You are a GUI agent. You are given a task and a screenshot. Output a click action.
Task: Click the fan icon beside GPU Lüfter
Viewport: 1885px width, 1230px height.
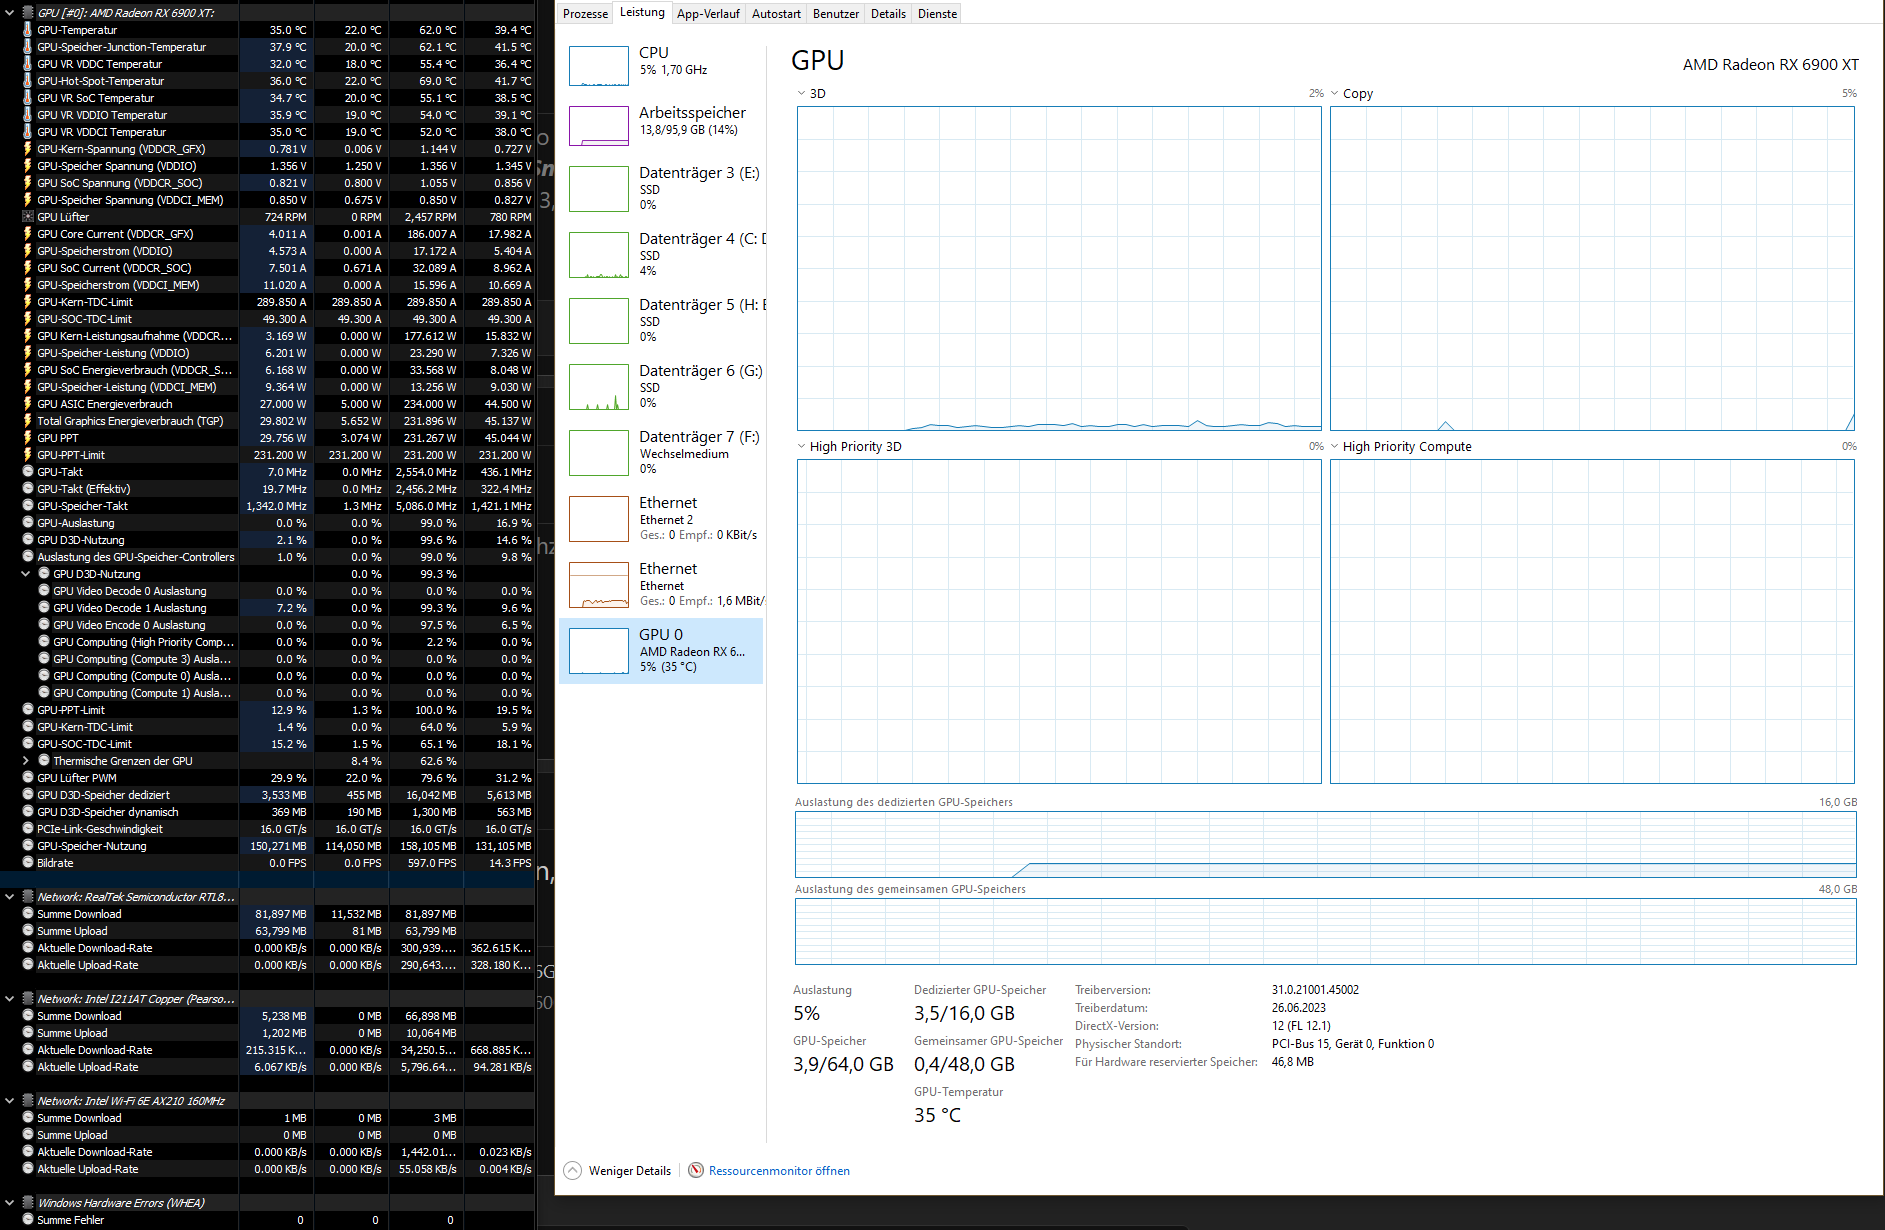click(x=28, y=217)
